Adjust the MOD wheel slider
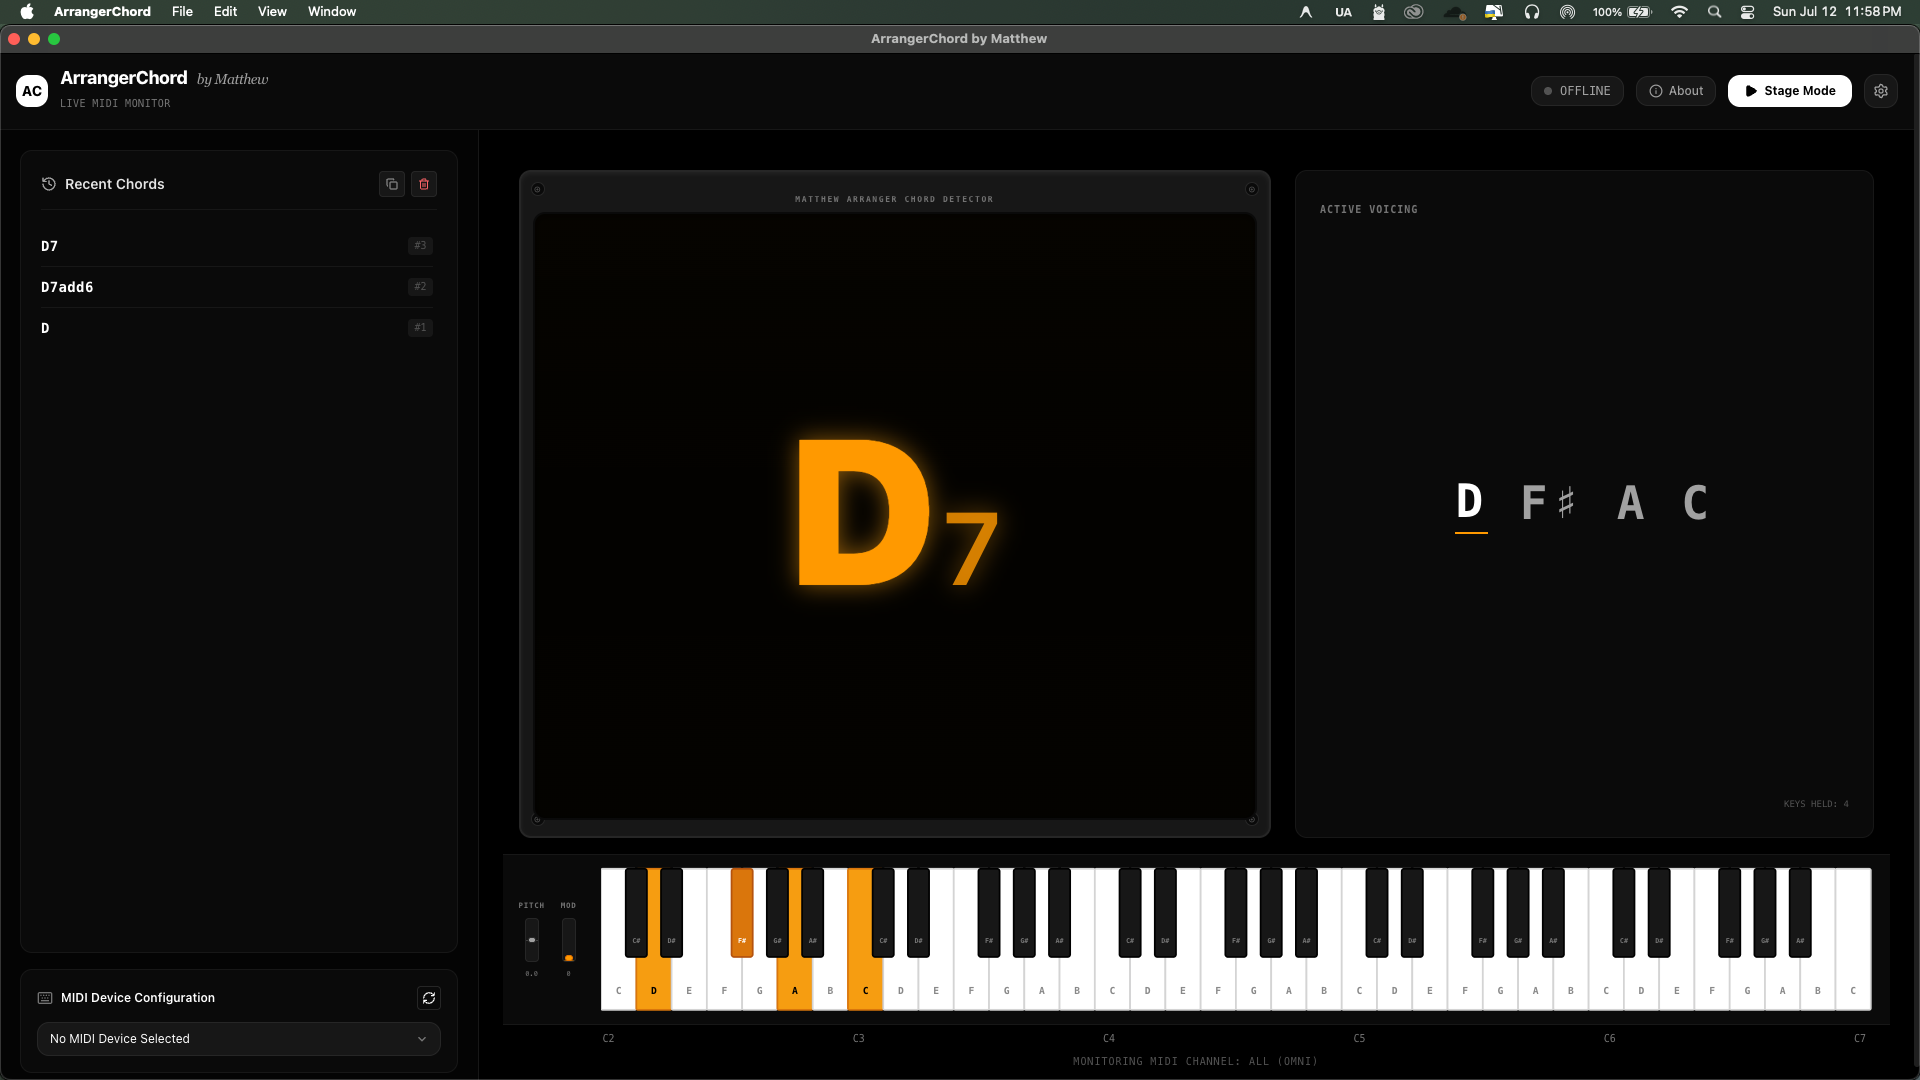1920x1080 pixels. pyautogui.click(x=569, y=940)
